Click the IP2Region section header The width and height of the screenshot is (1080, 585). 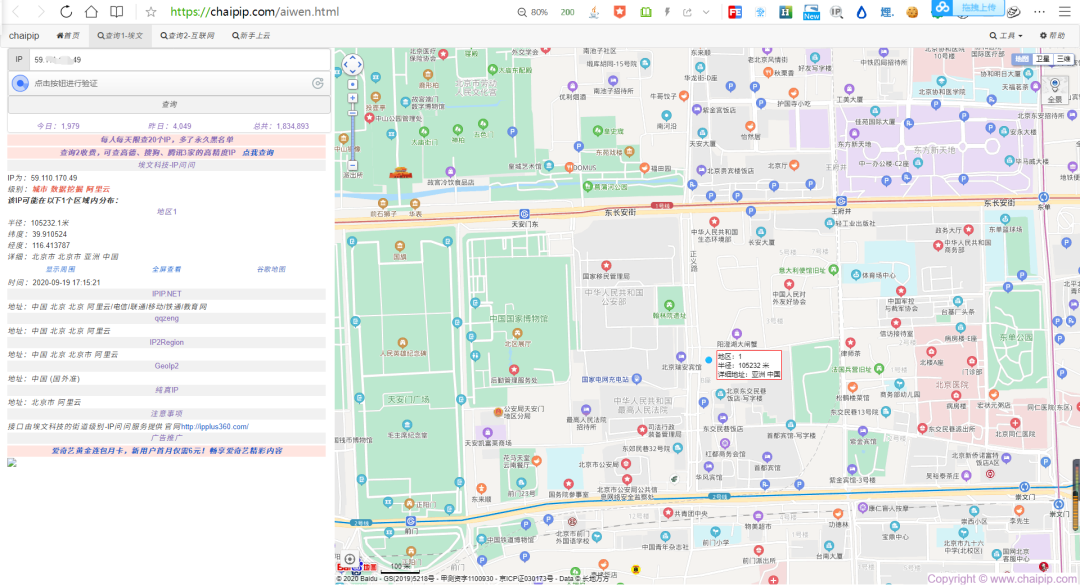tap(167, 342)
